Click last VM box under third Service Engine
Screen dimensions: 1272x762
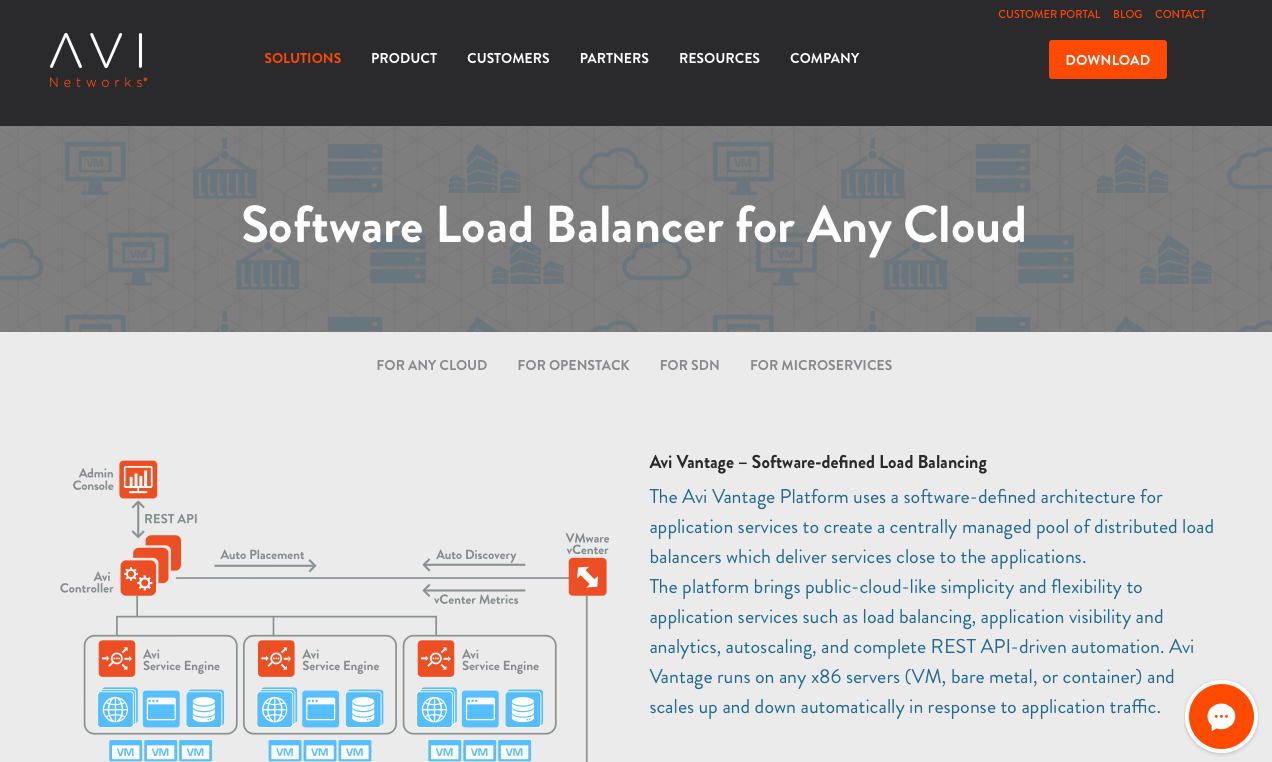[x=514, y=751]
